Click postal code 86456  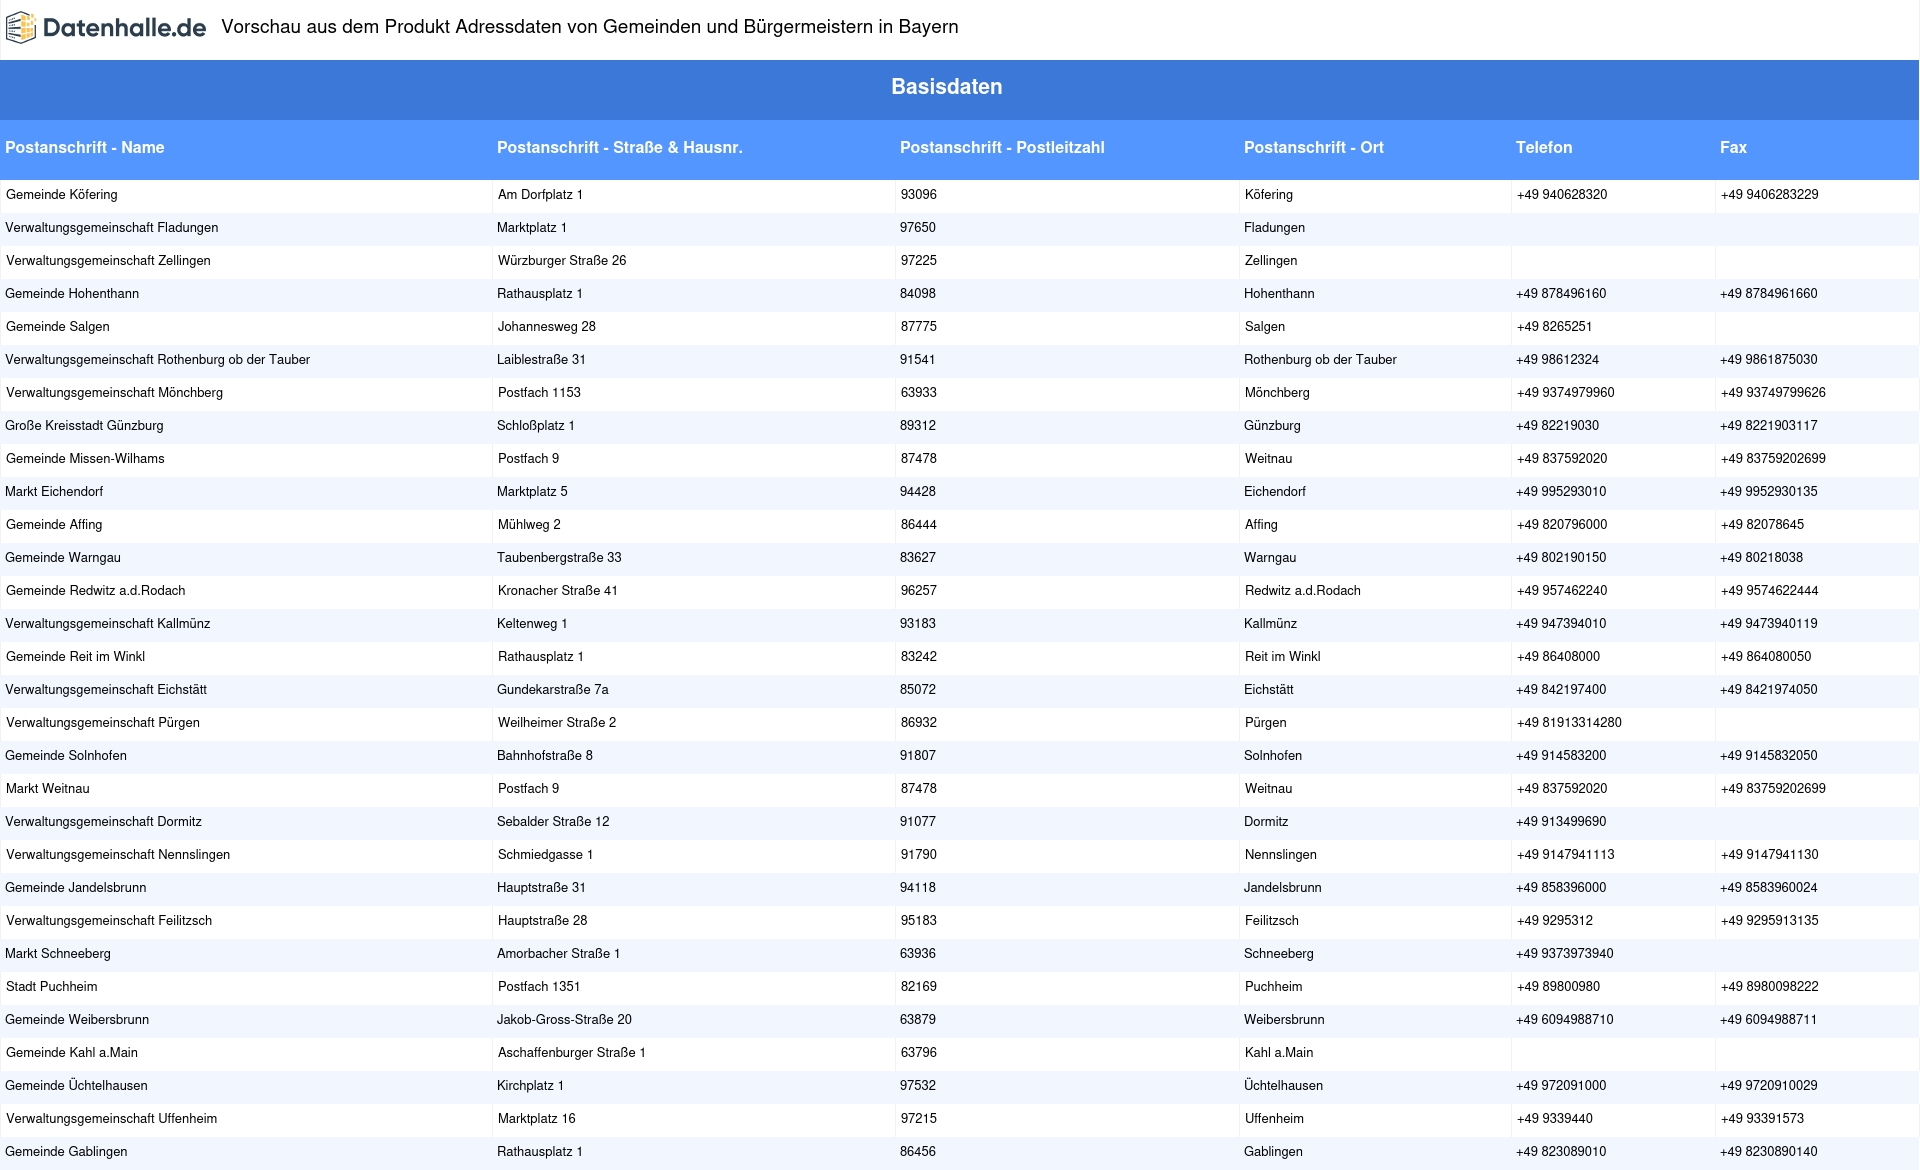(x=918, y=1152)
